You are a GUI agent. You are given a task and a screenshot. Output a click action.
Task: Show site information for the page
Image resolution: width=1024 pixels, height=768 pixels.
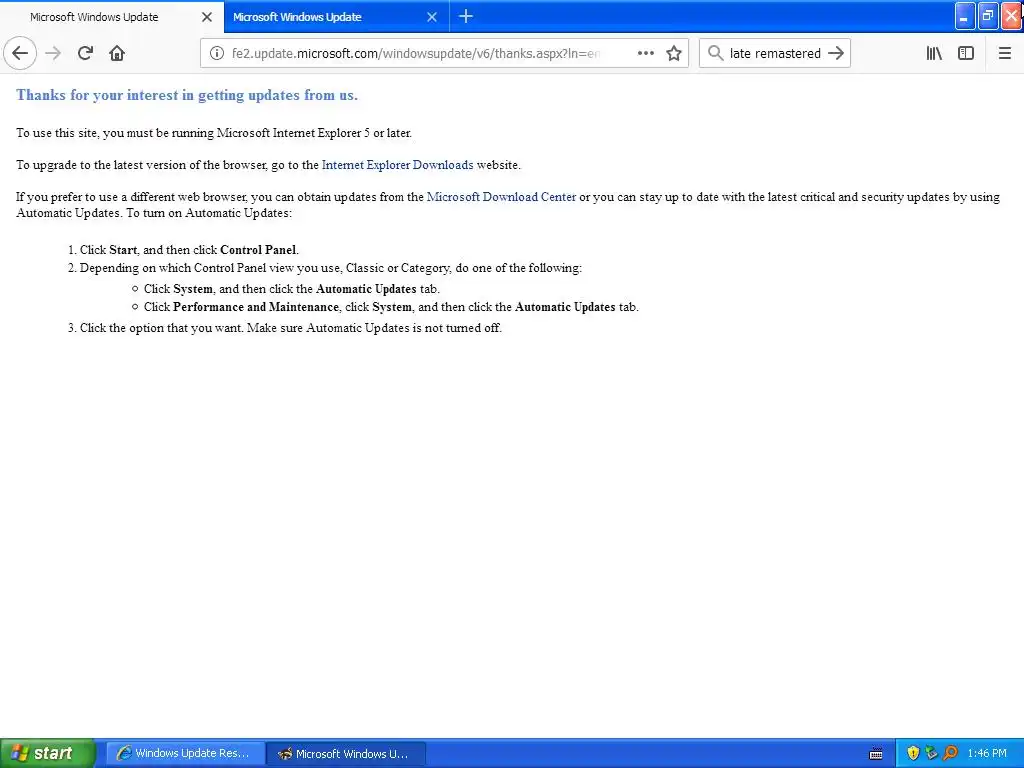click(216, 54)
